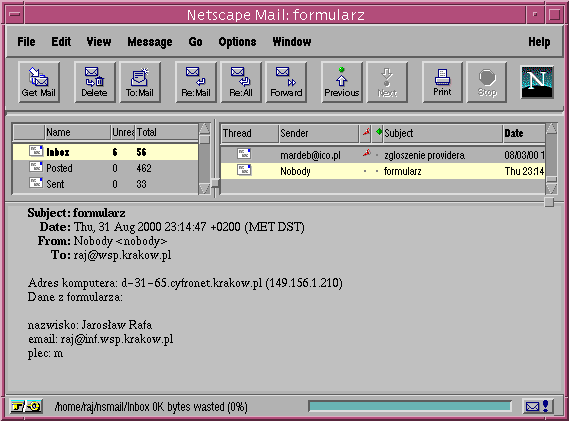569x421 pixels.
Task: Click the Netscape N logo
Action: 537,82
